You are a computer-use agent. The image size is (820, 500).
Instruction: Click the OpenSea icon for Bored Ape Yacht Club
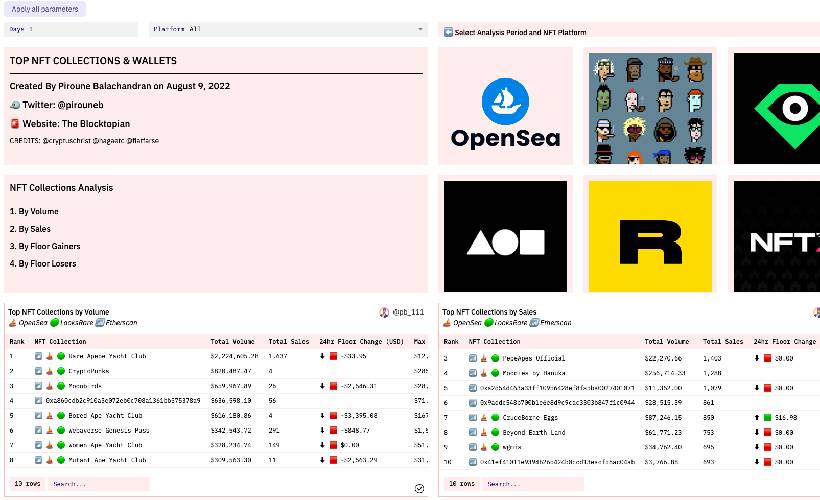pyautogui.click(x=49, y=416)
